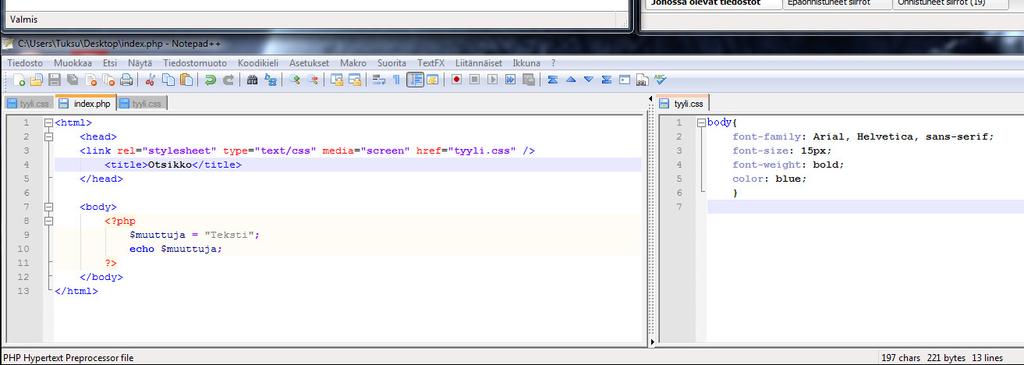
Task: Save the current file via floppy icon
Action: 54,80
